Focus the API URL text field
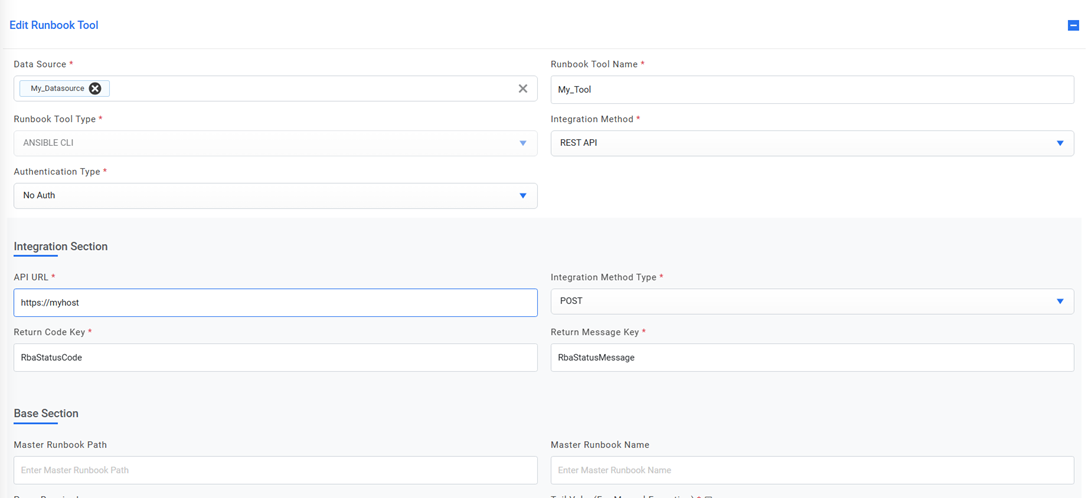 click(275, 303)
